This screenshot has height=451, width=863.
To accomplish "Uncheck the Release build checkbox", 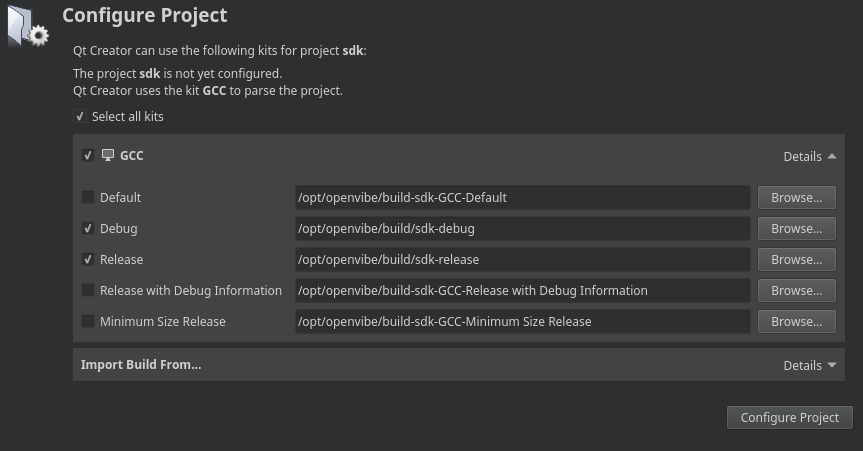I will tap(88, 260).
